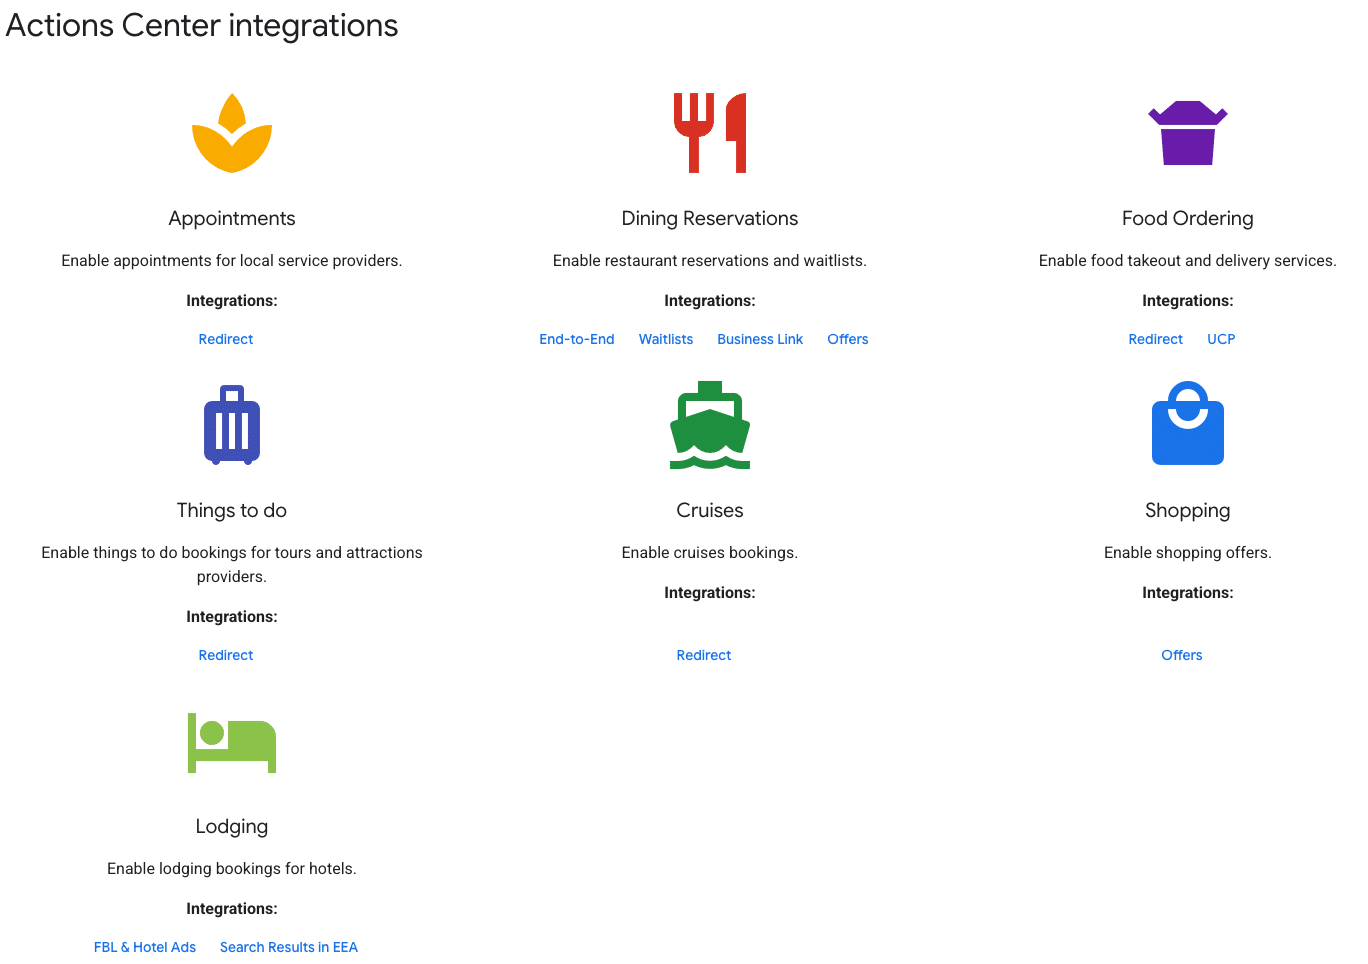This screenshot has height=964, width=1368.
Task: Click the Food Ordering heading
Action: 1188,218
